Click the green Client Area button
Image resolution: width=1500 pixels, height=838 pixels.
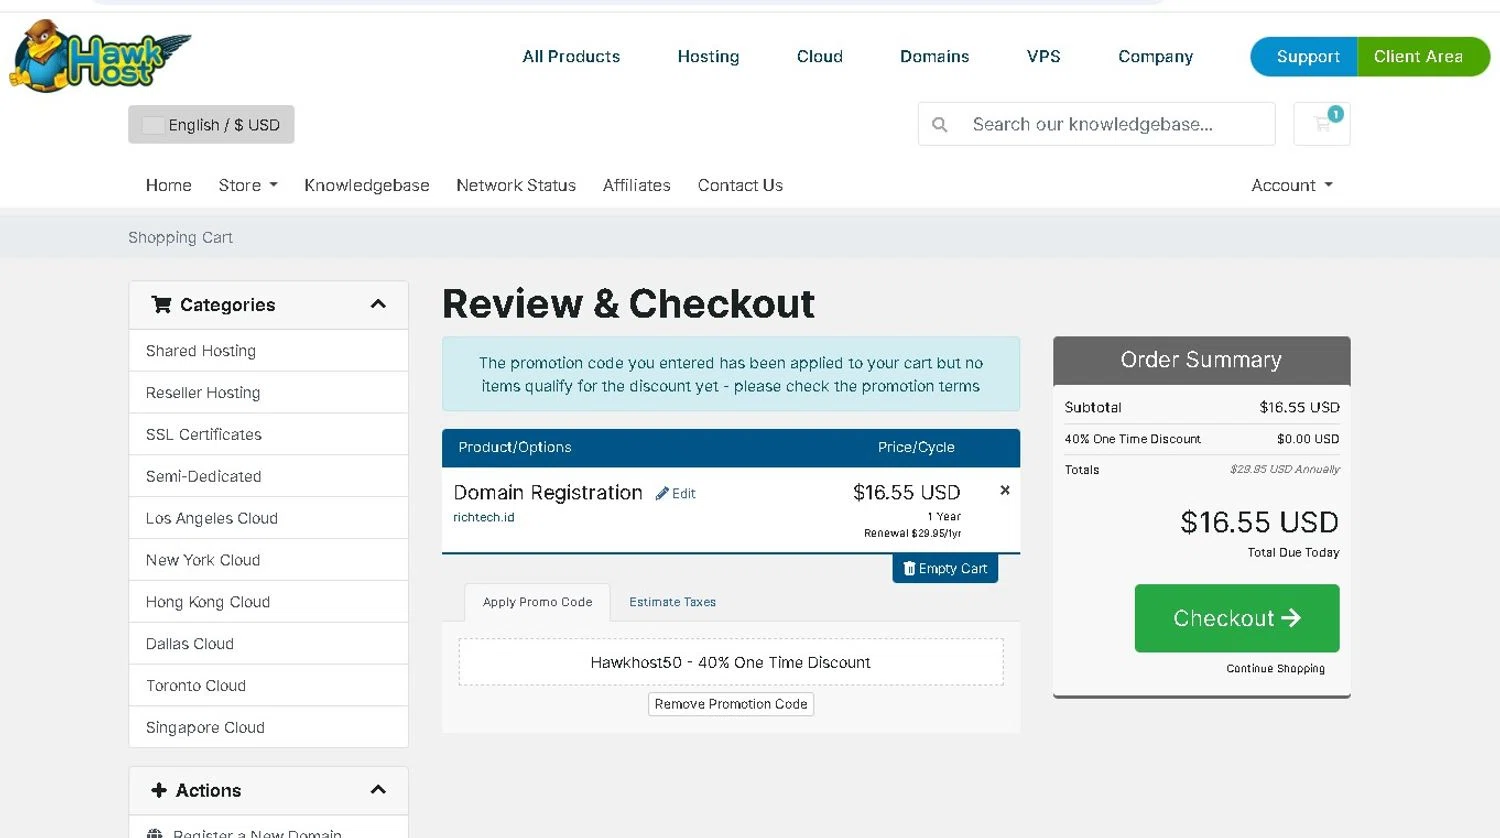(x=1423, y=56)
